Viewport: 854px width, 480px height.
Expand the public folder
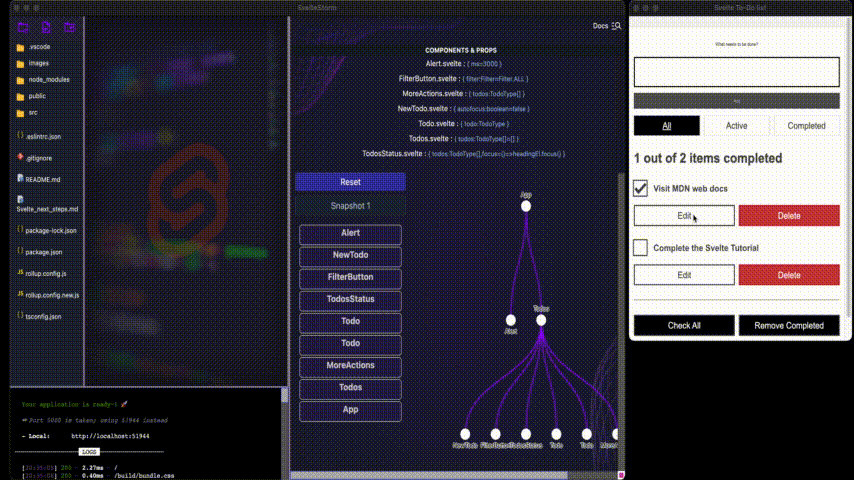(32, 96)
